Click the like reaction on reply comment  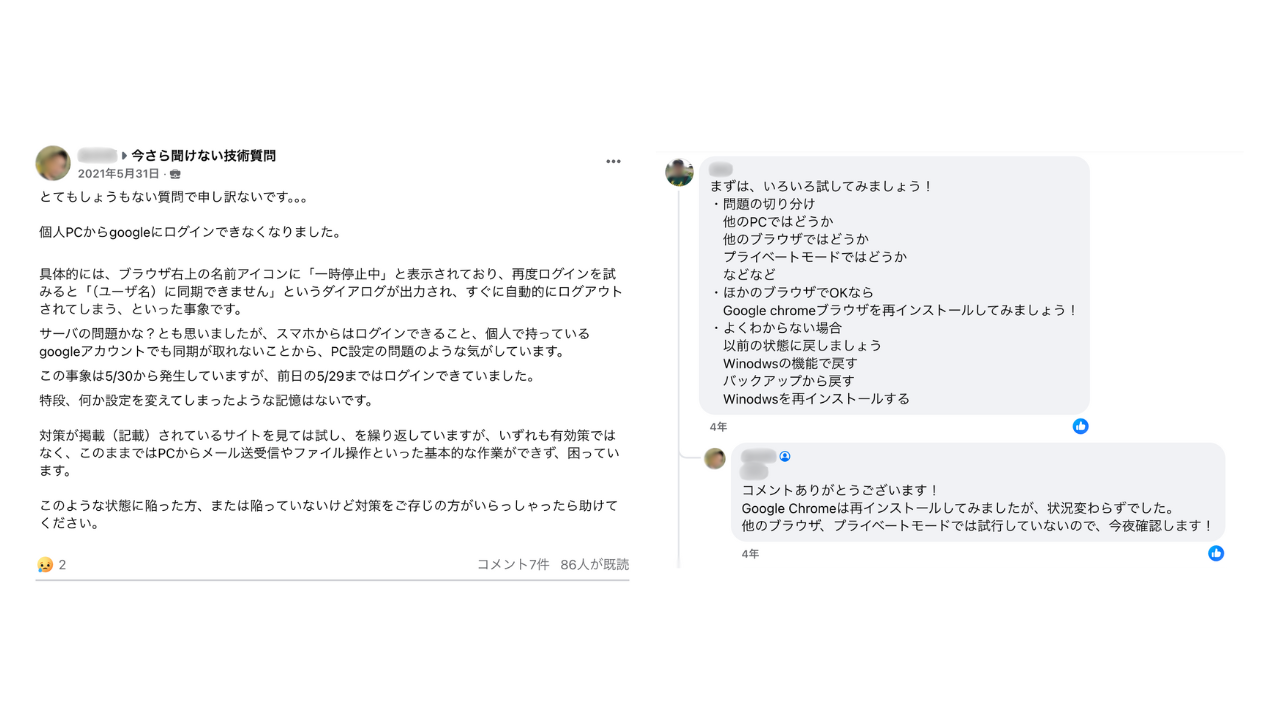(x=1216, y=553)
